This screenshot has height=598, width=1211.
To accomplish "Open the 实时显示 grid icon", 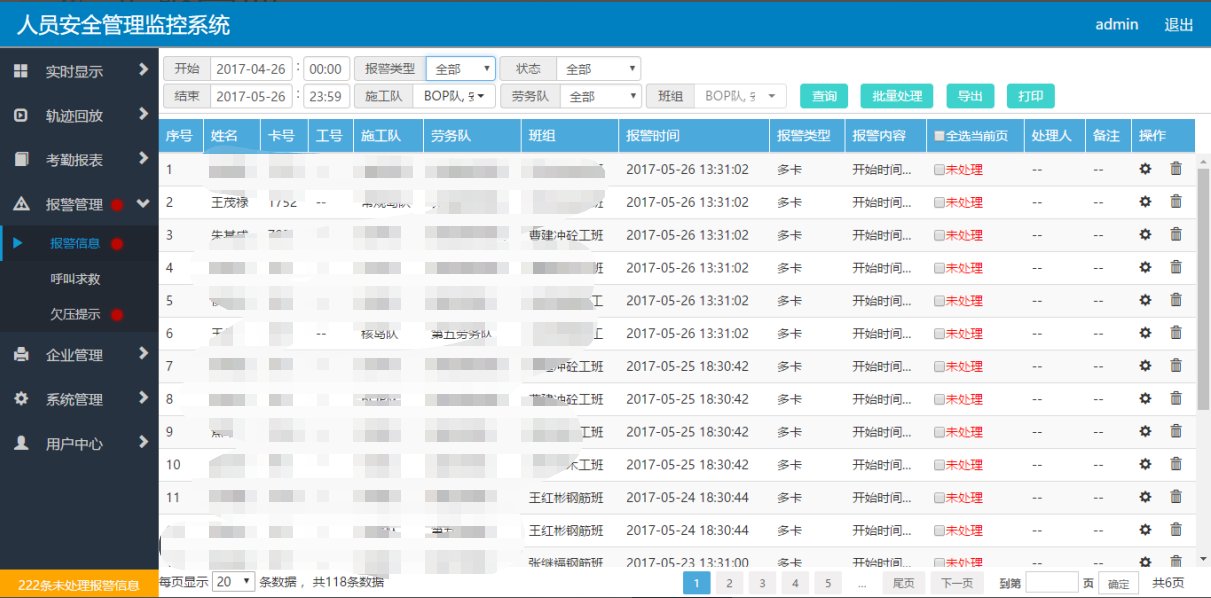I will 21,71.
